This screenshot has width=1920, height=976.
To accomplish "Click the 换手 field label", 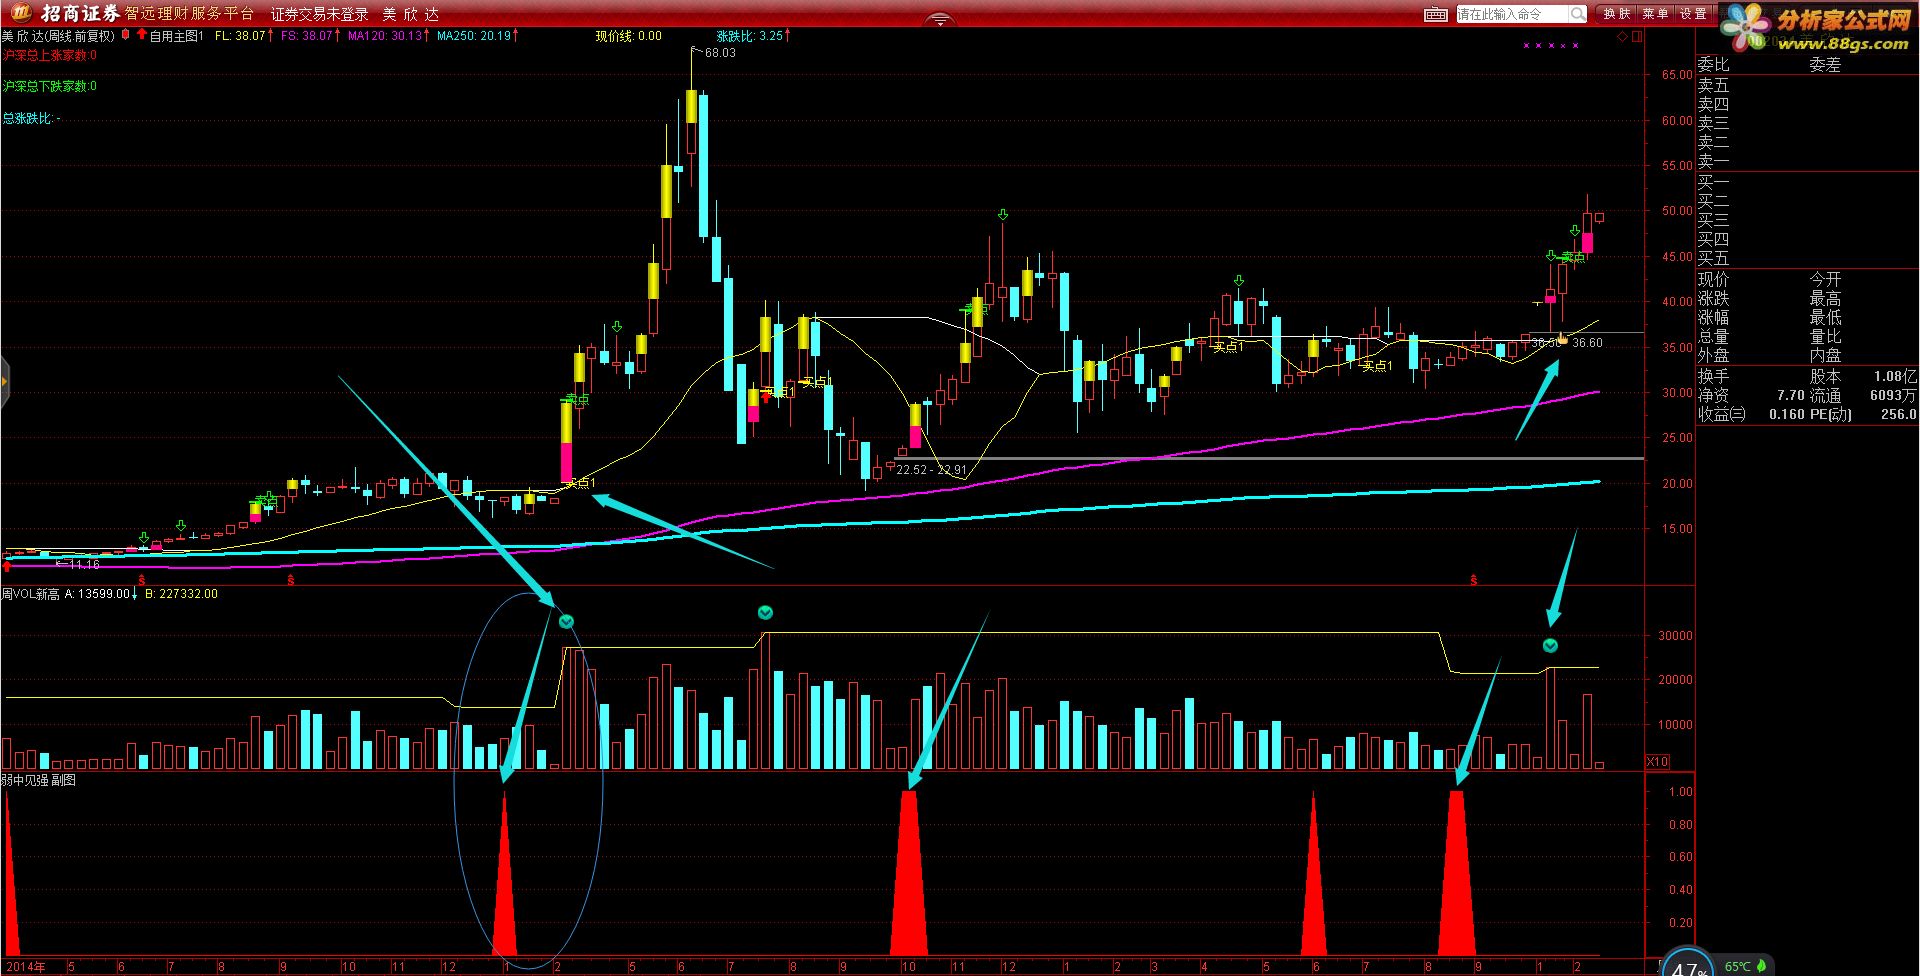I will [1713, 376].
